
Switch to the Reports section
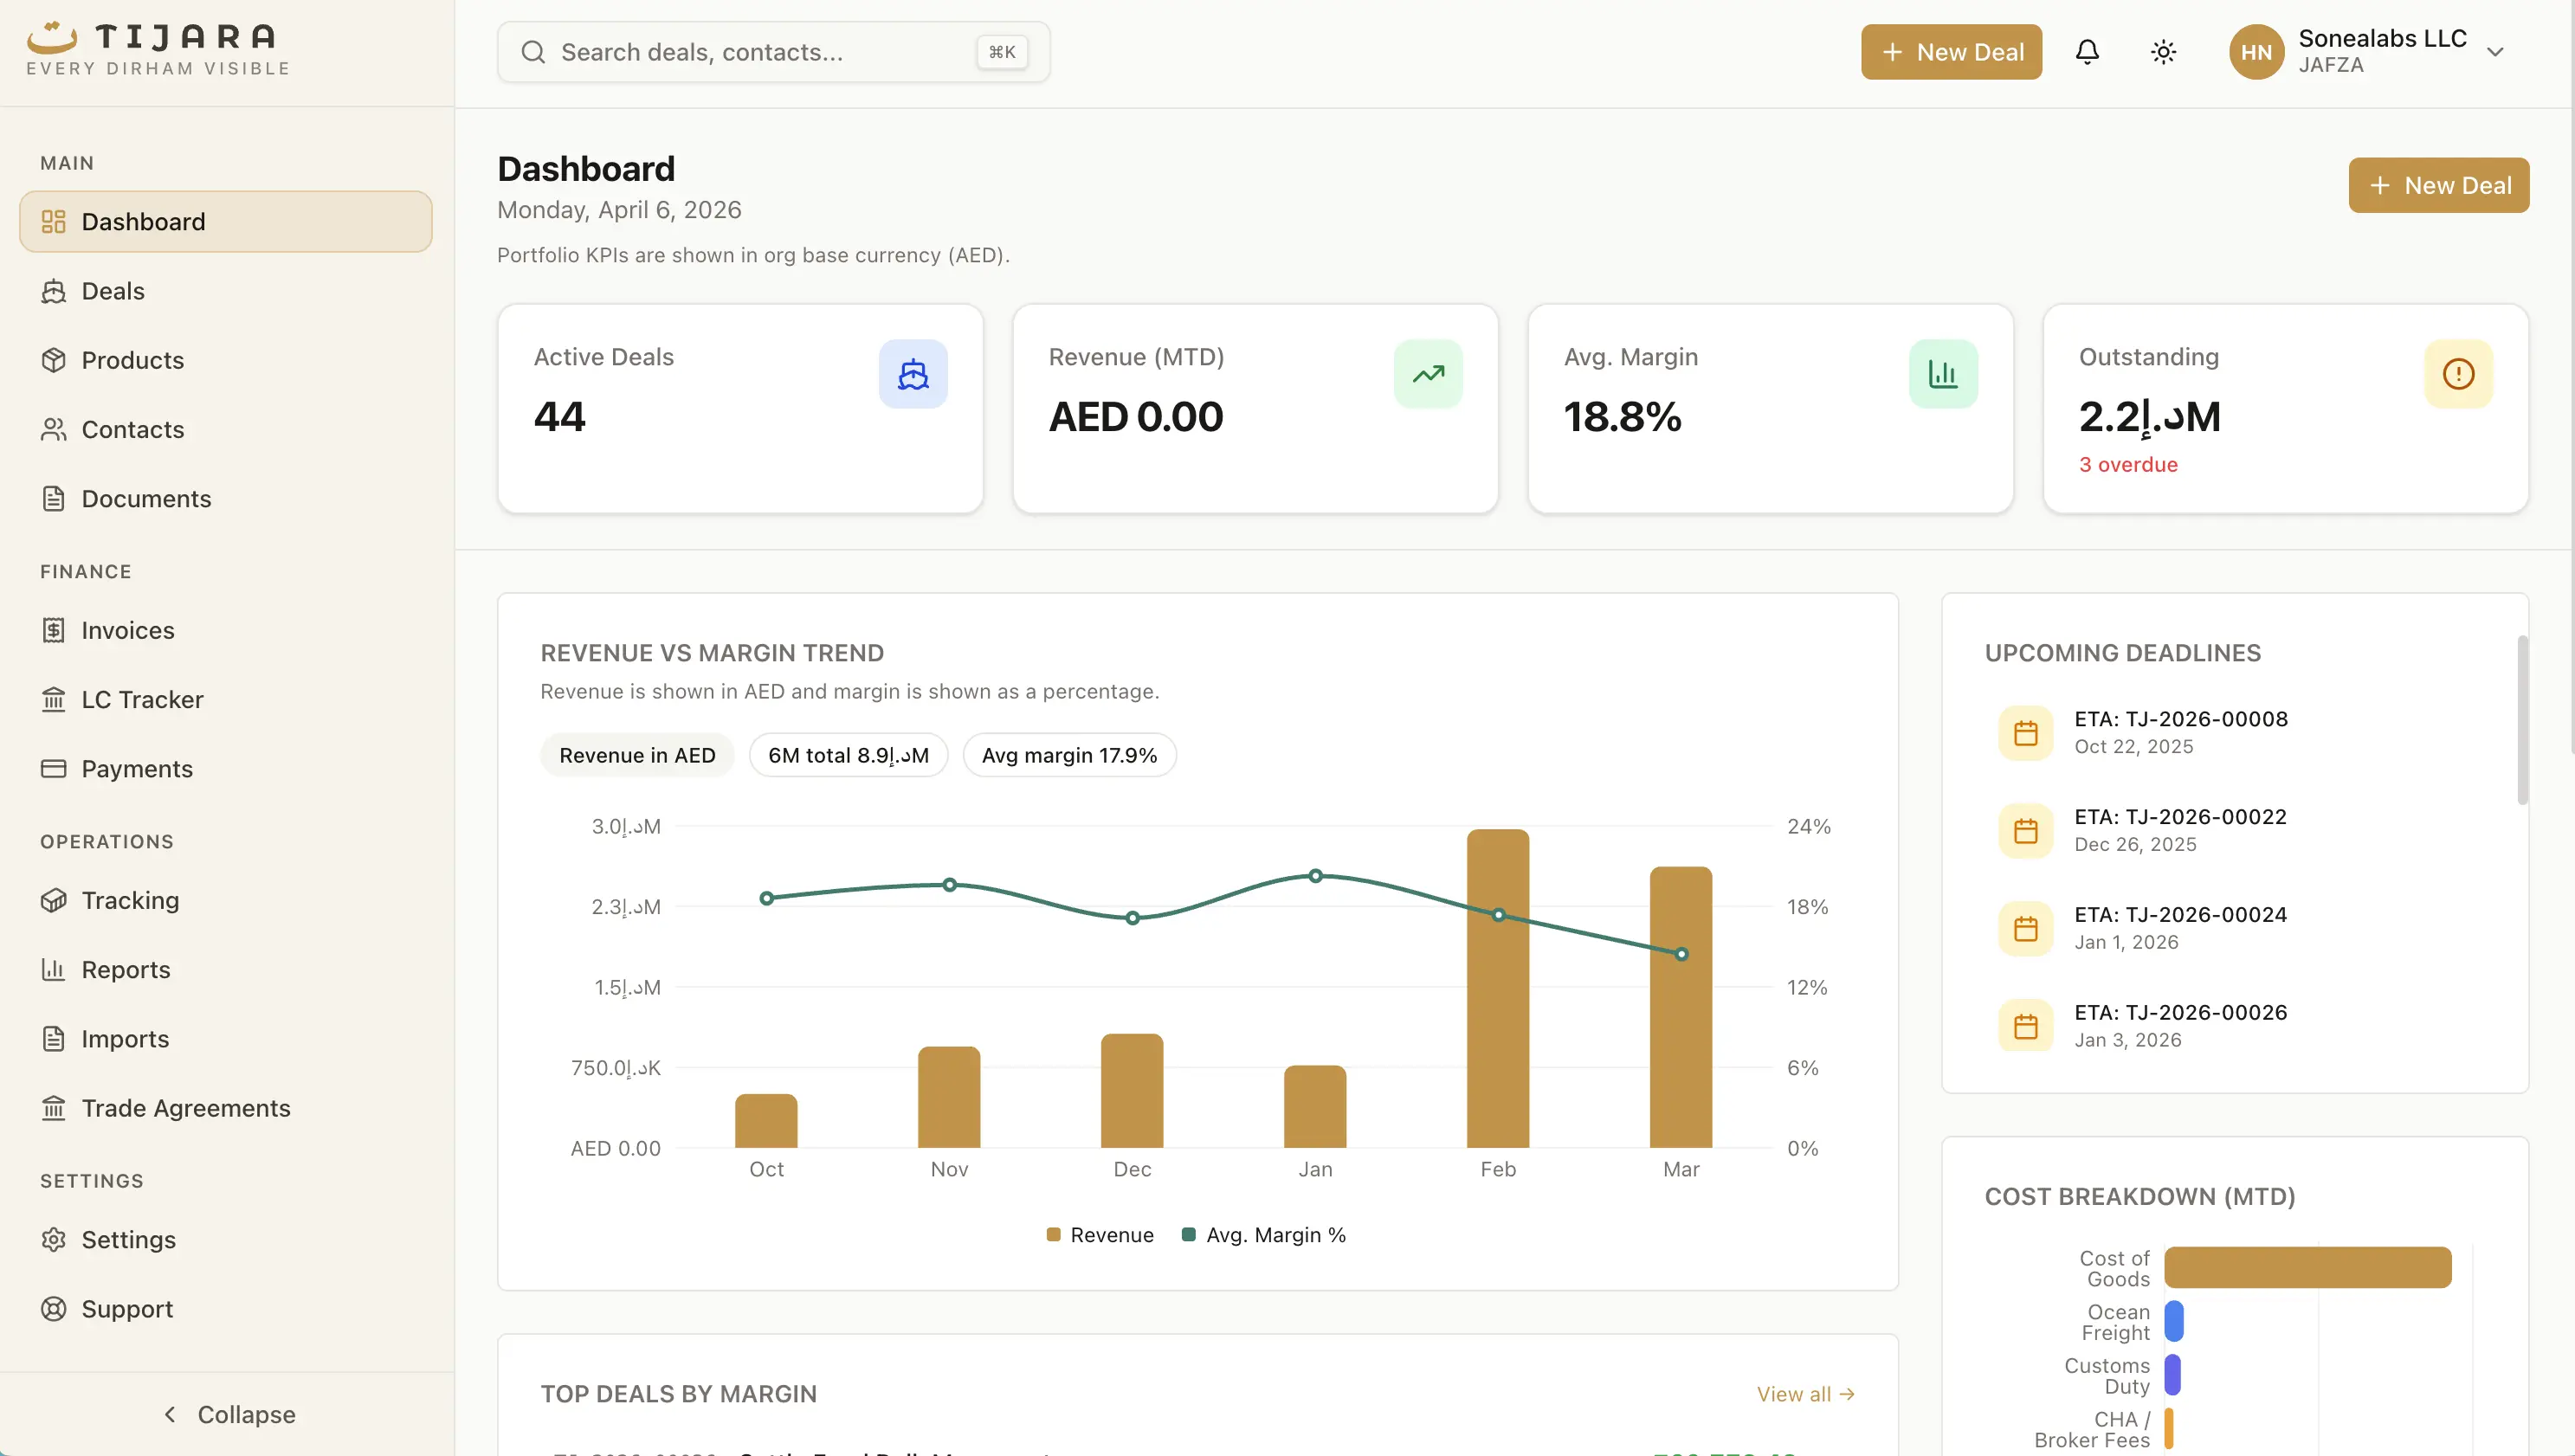click(125, 969)
